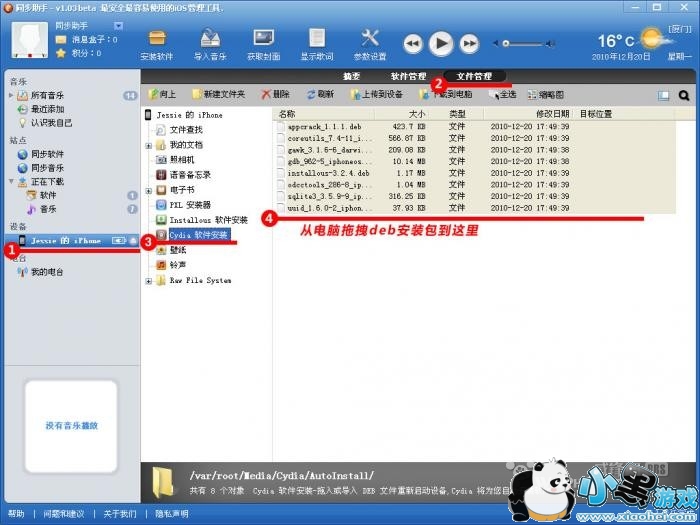Image resolution: width=700 pixels, height=525 pixels.
Task: Click the 删除 delete button
Action: 276,95
